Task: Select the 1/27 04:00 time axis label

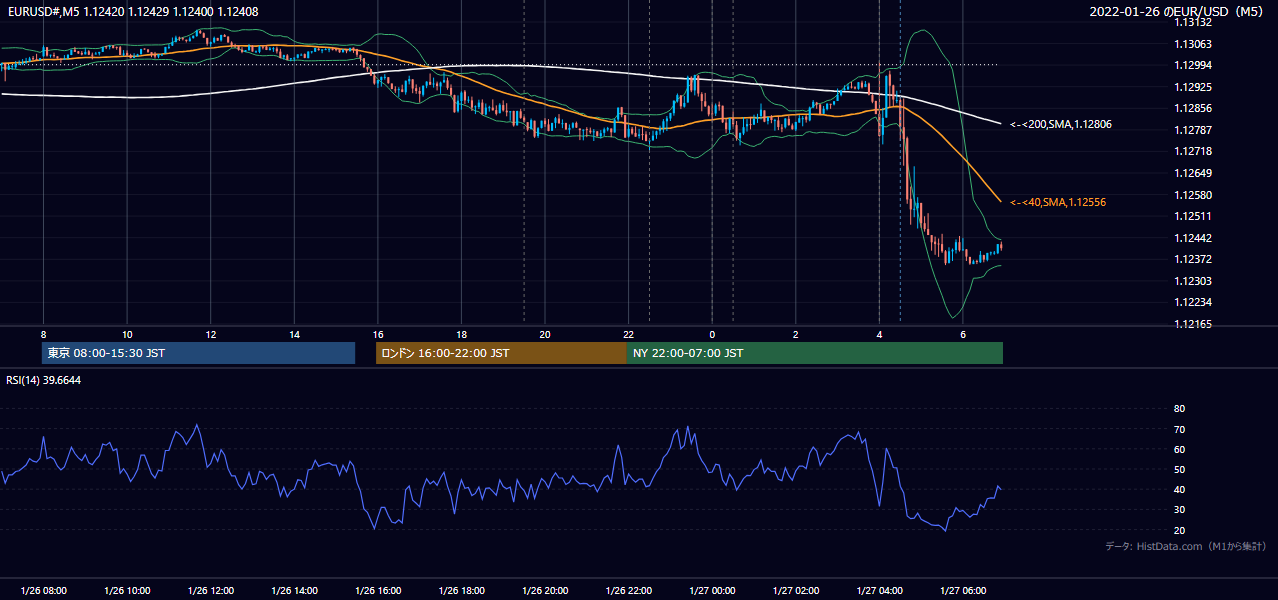Action: point(879,591)
